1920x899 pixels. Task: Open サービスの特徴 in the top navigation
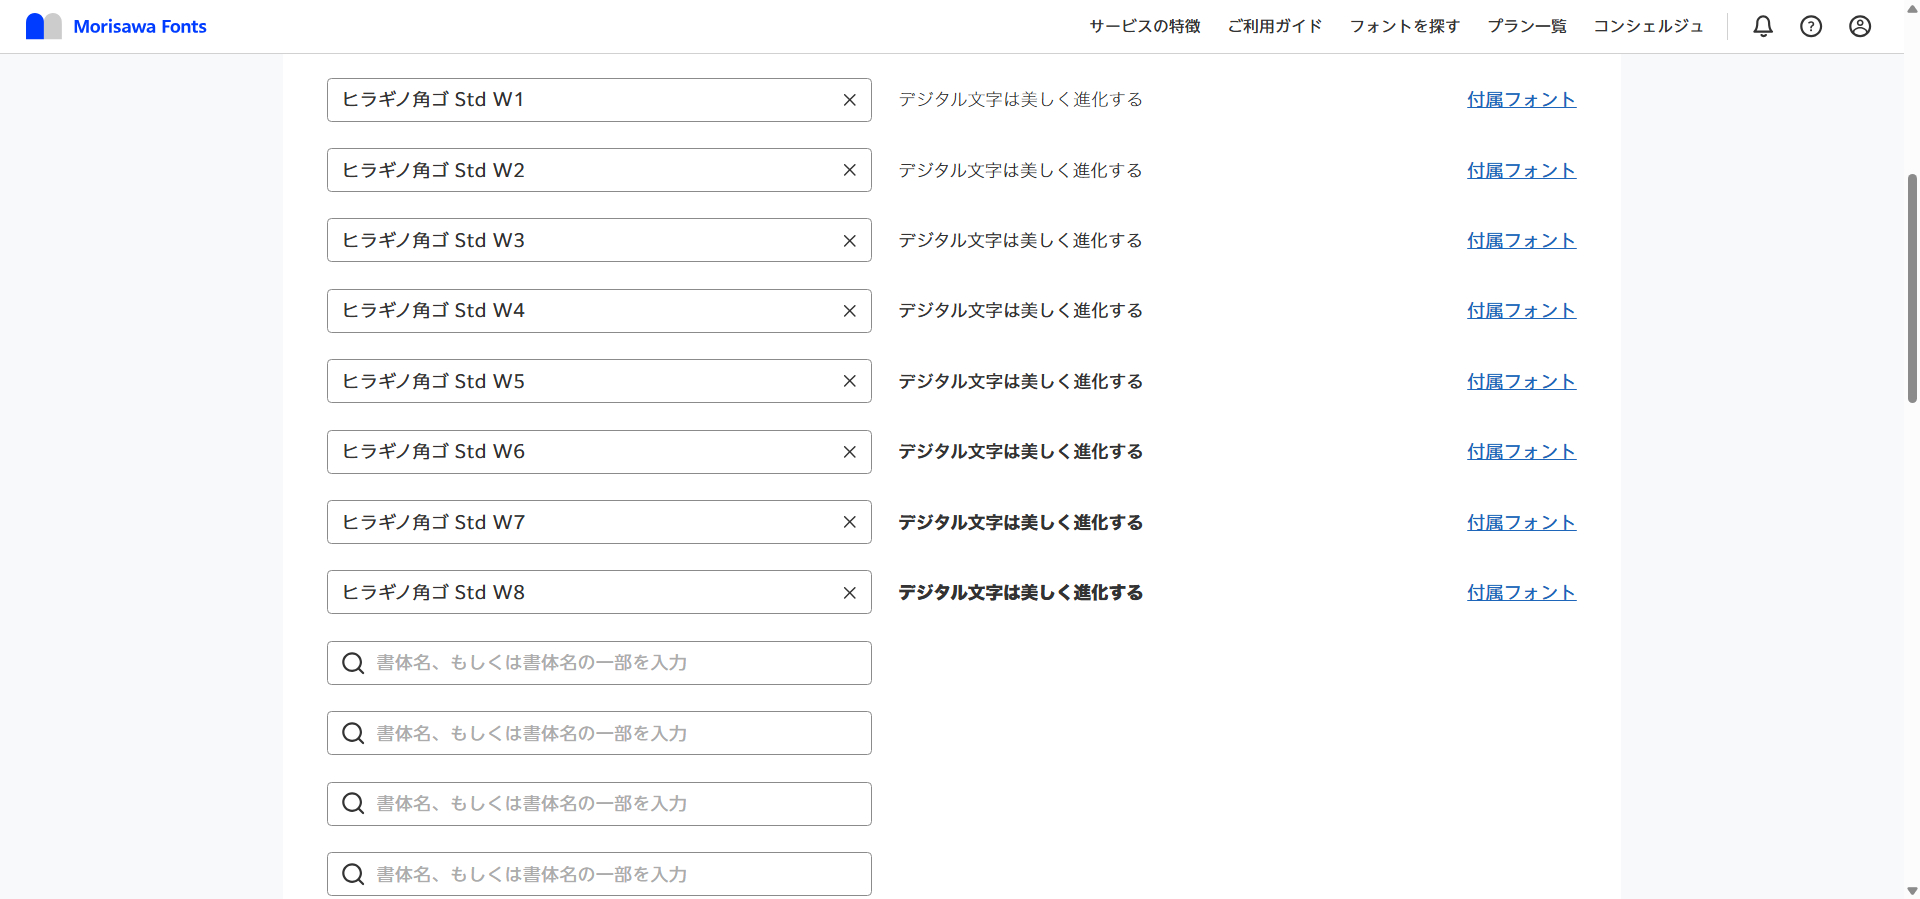(x=1145, y=26)
